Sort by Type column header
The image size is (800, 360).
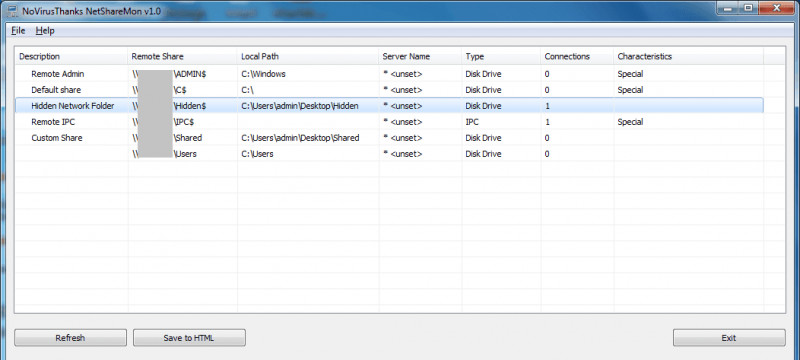(x=501, y=57)
